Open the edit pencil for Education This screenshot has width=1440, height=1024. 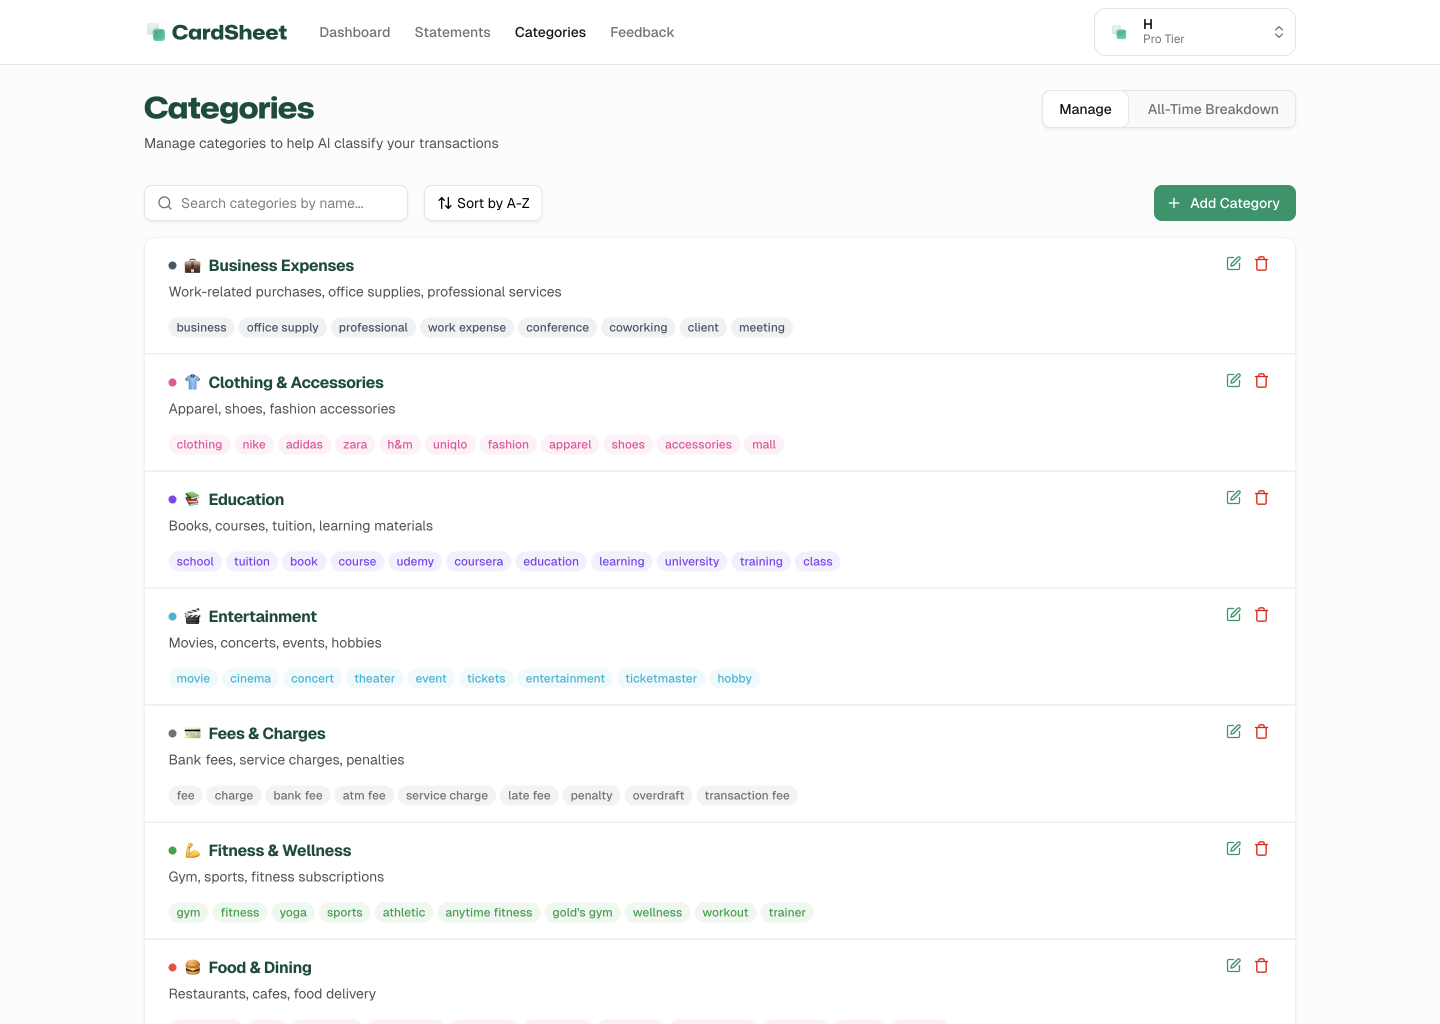[x=1233, y=497]
